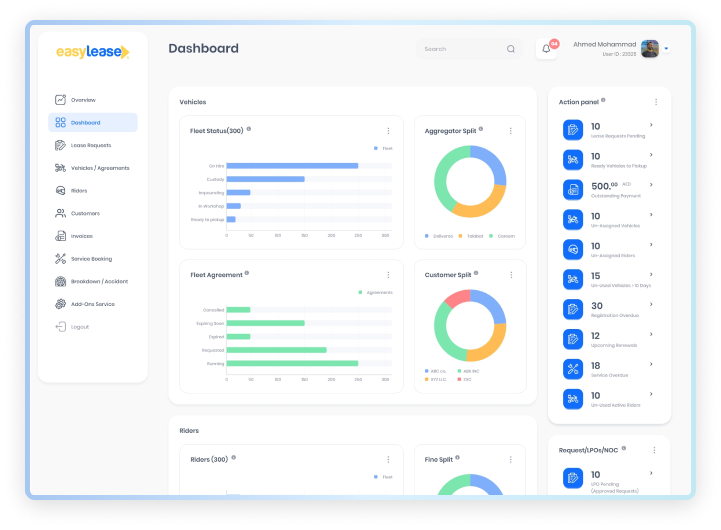Click the Ready Vehicles to Pickup icon
The image size is (721, 530).
(x=573, y=159)
